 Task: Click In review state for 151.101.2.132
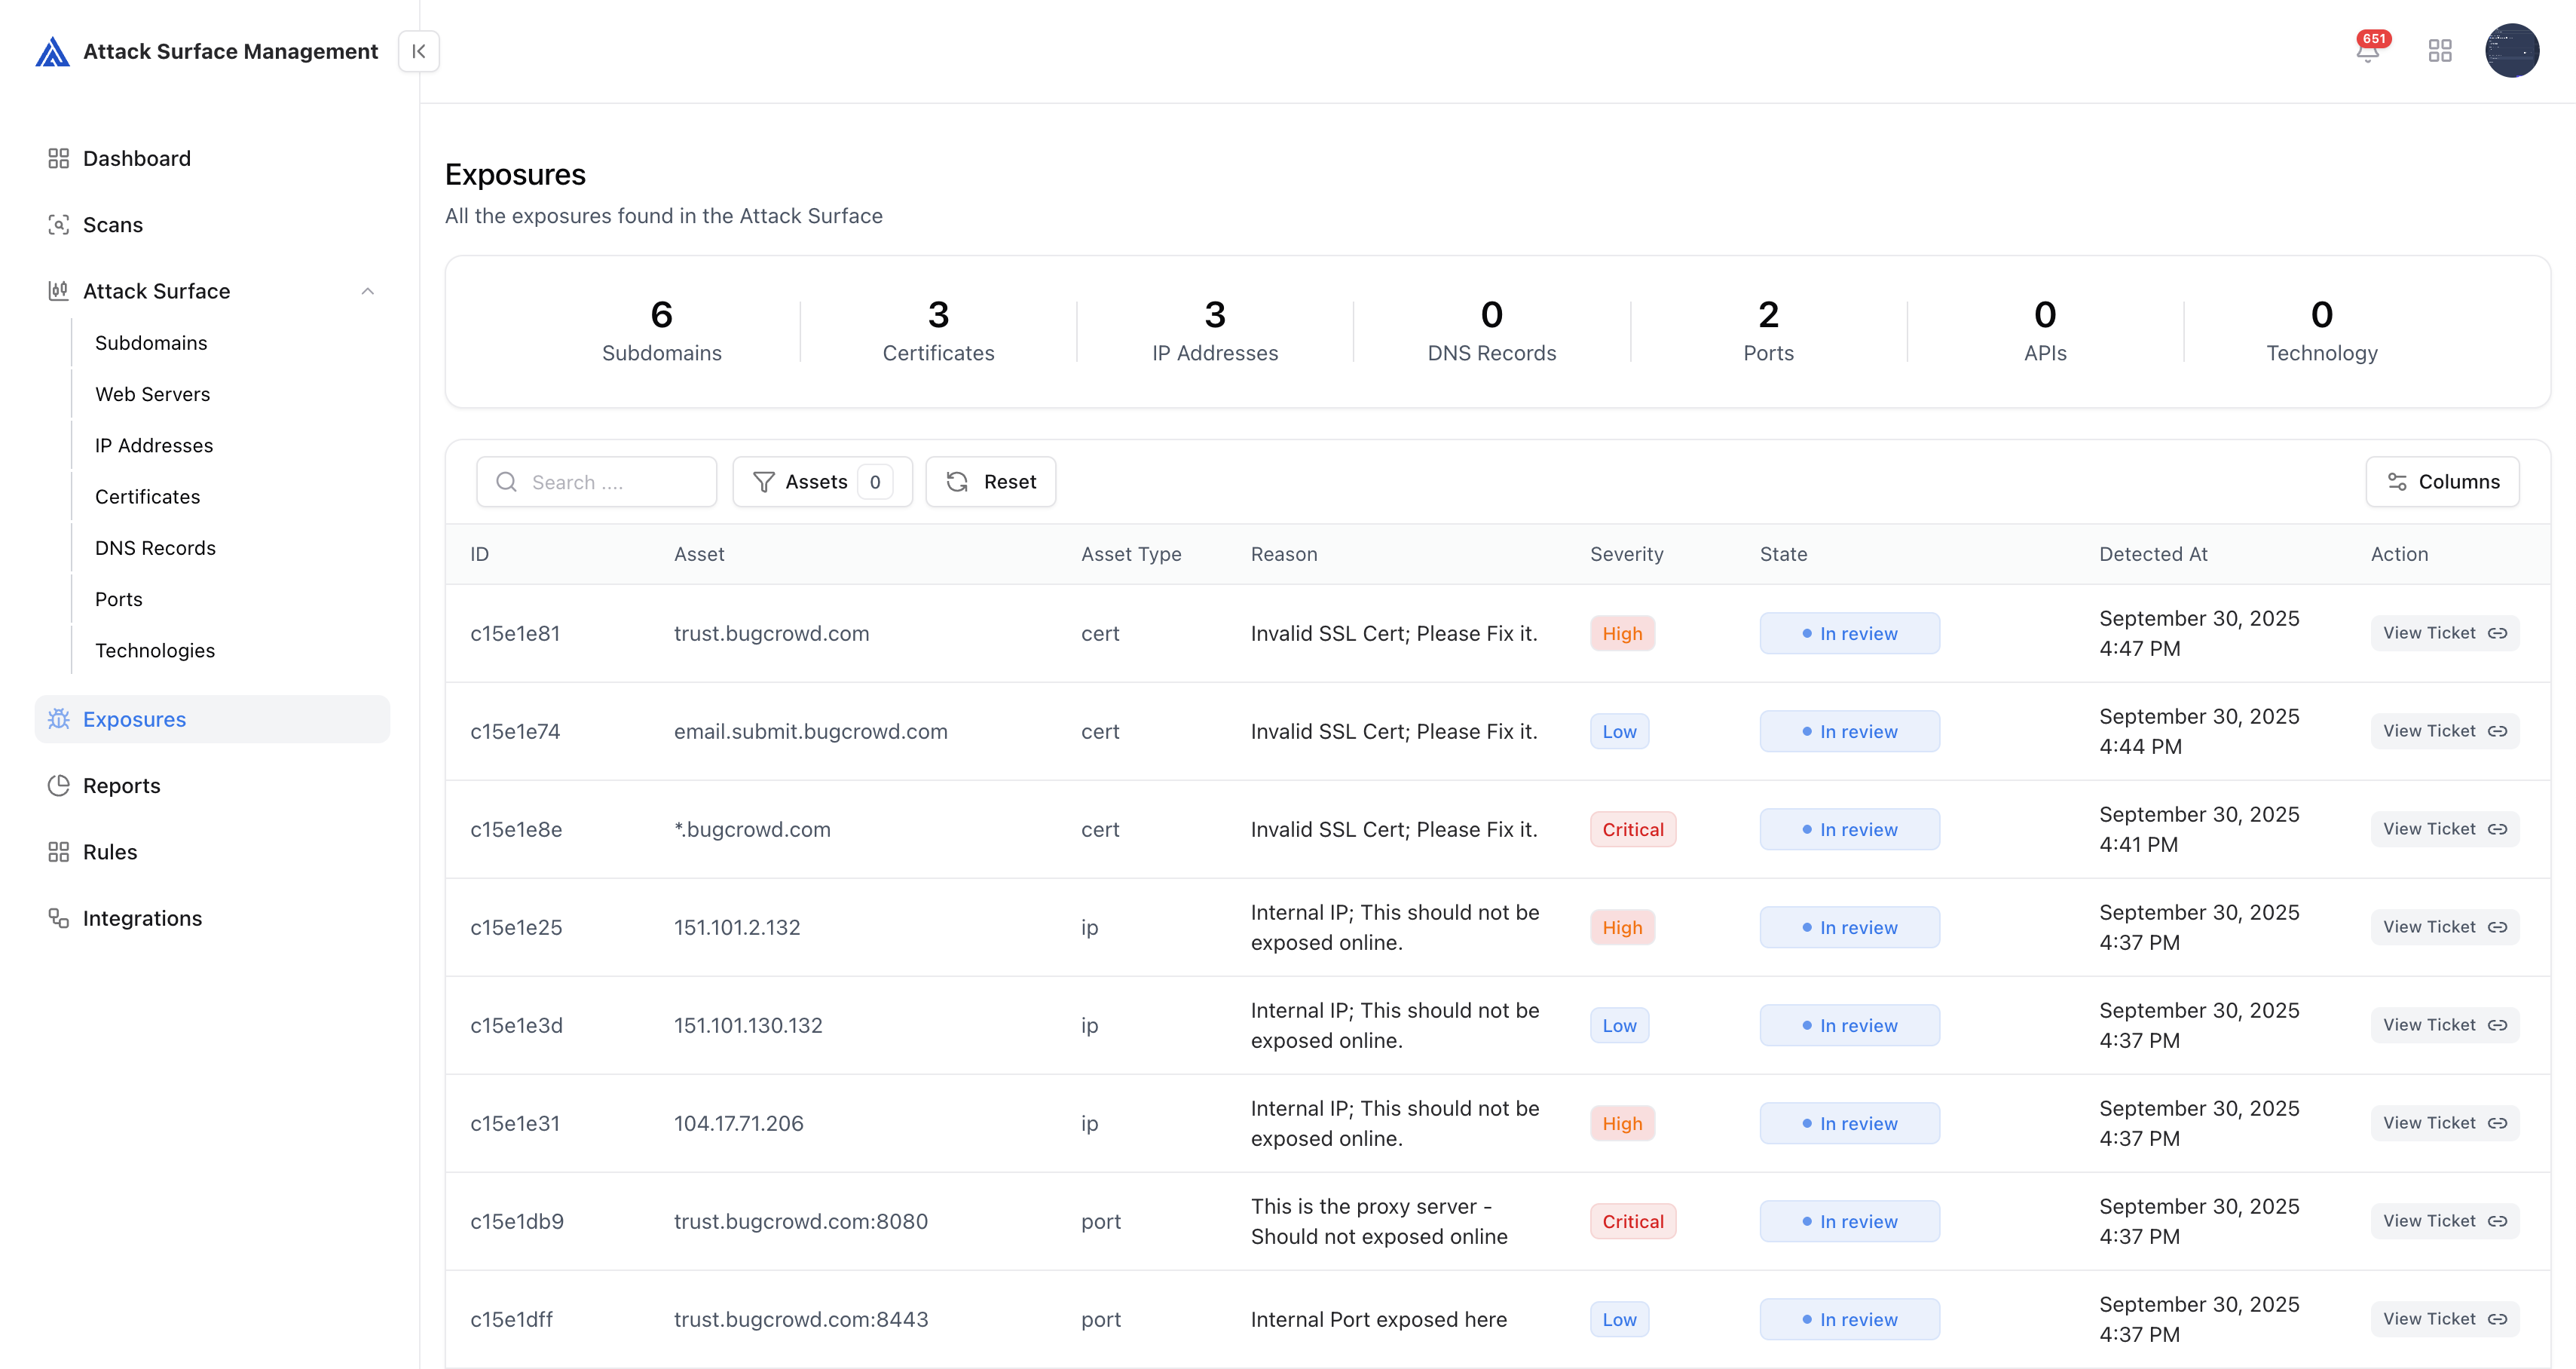click(x=1849, y=928)
